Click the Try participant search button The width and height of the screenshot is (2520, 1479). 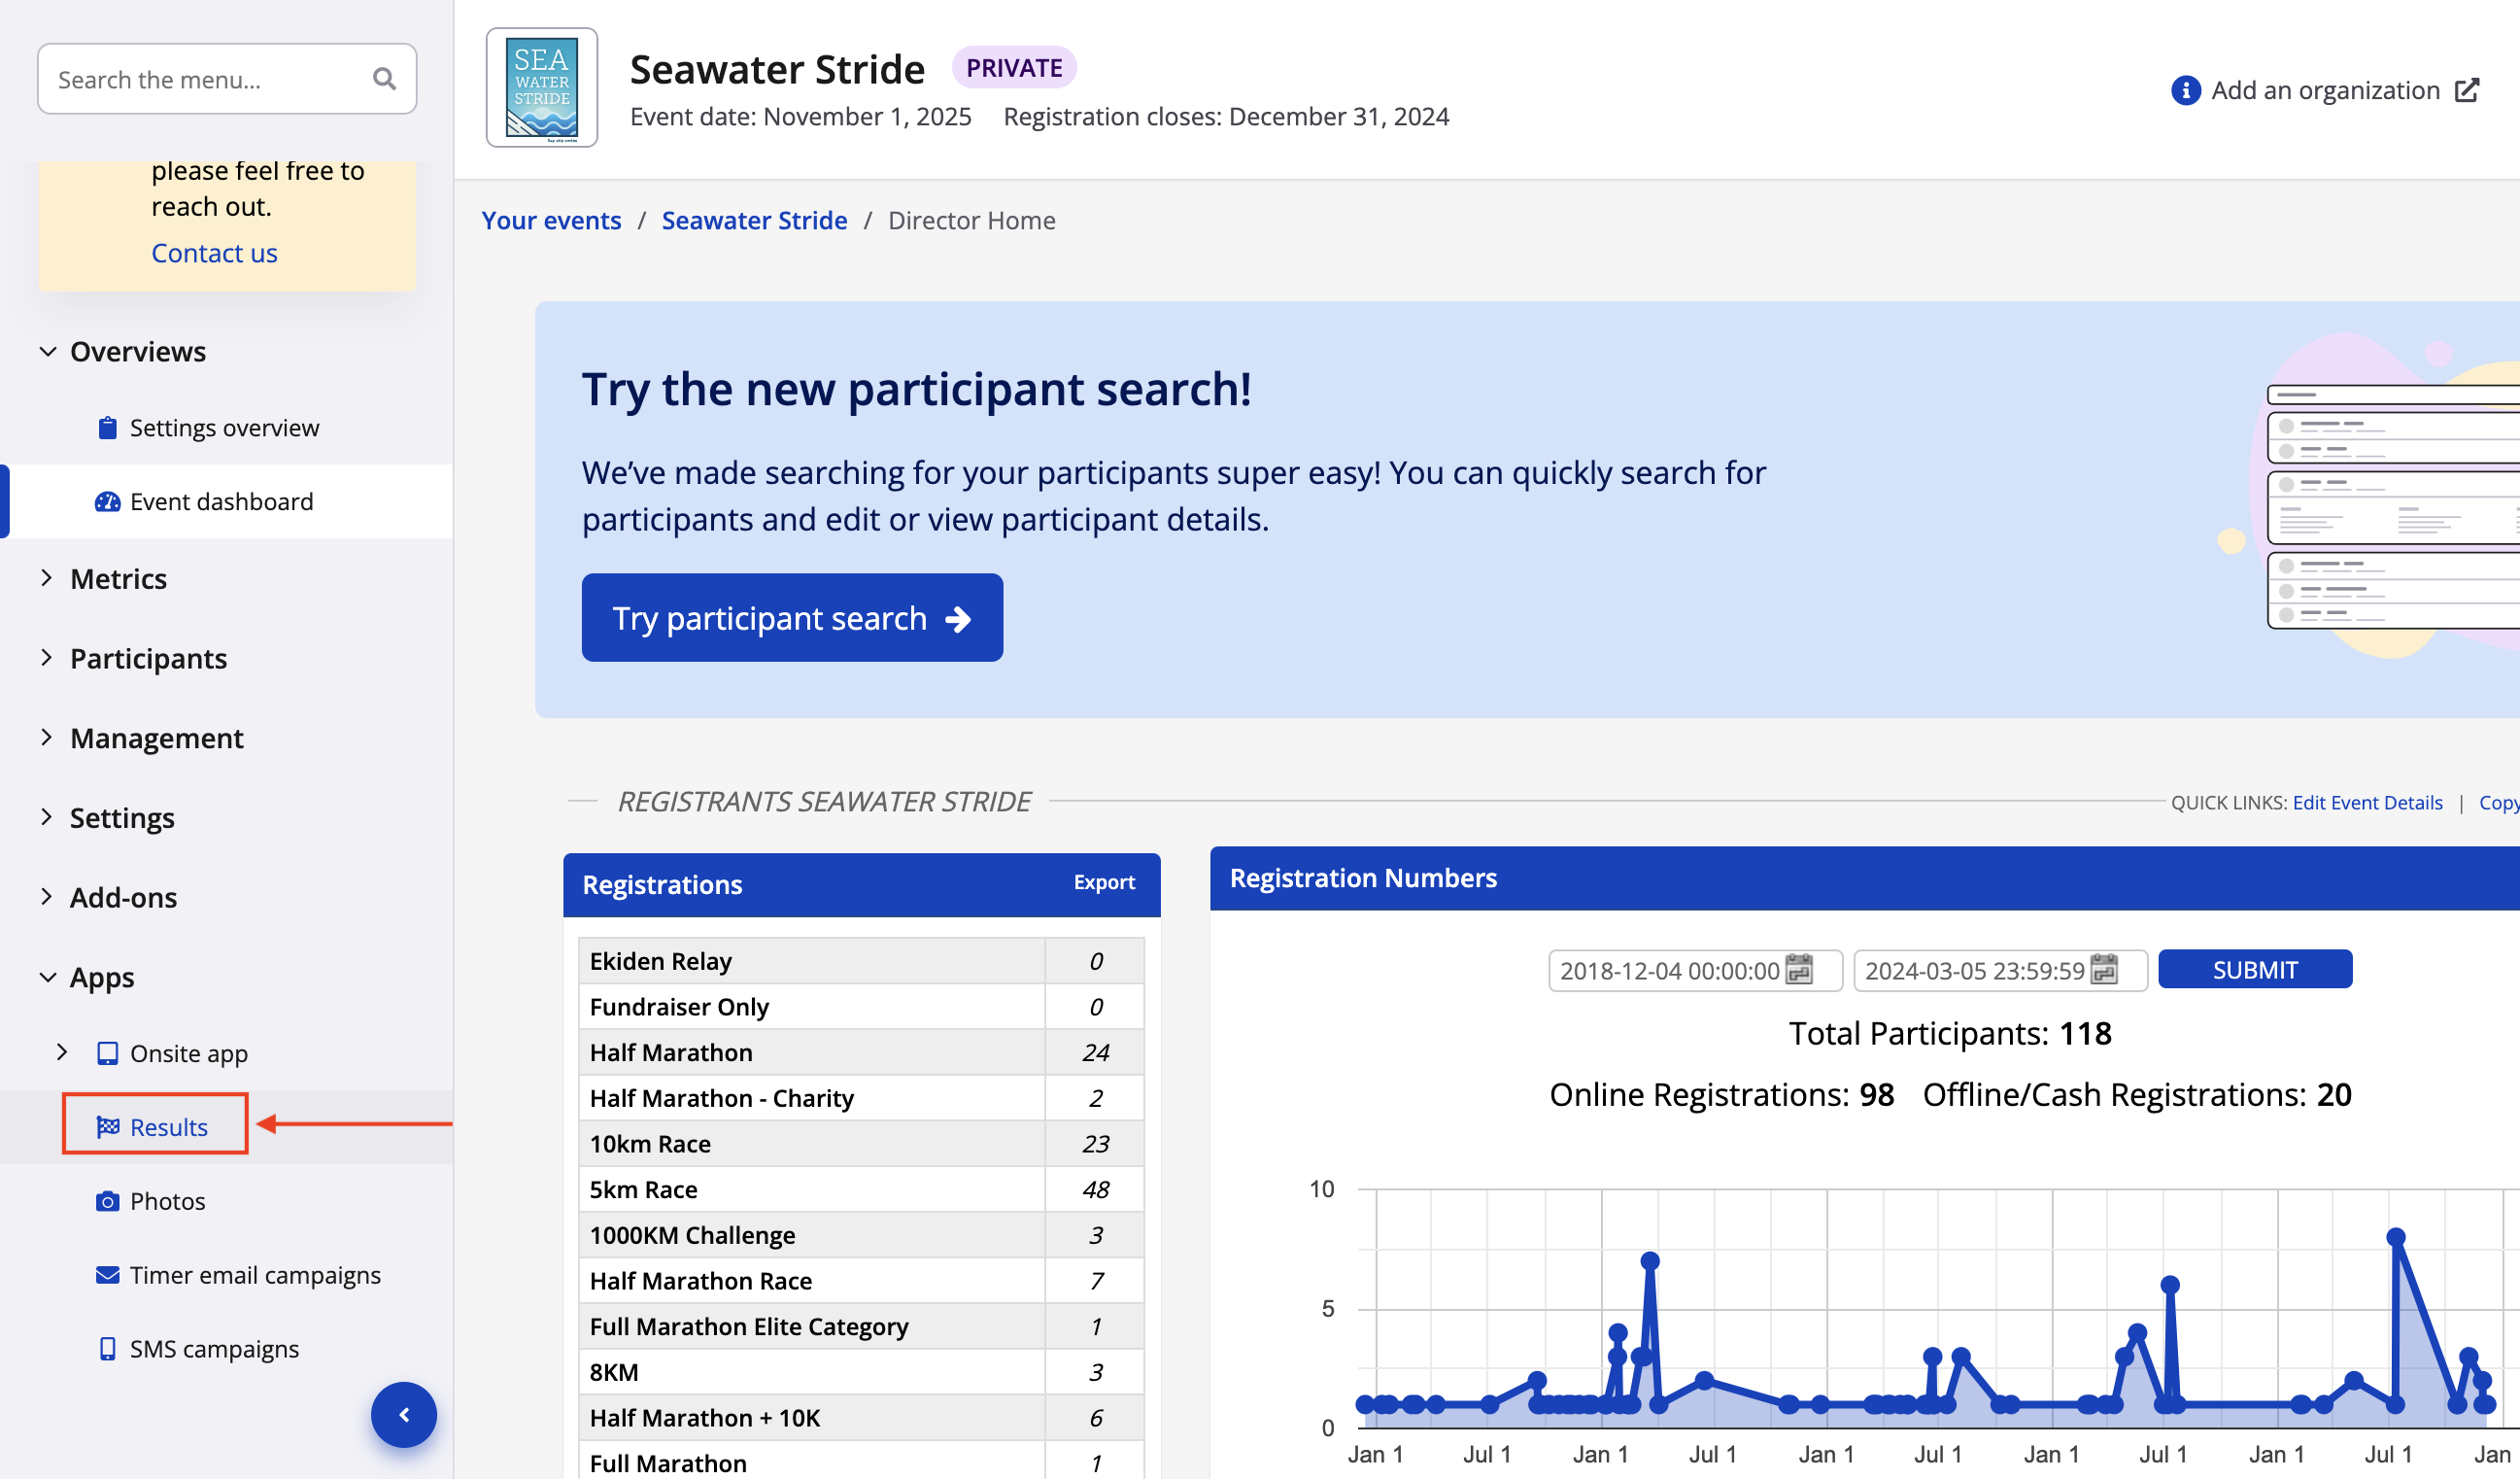coord(792,618)
